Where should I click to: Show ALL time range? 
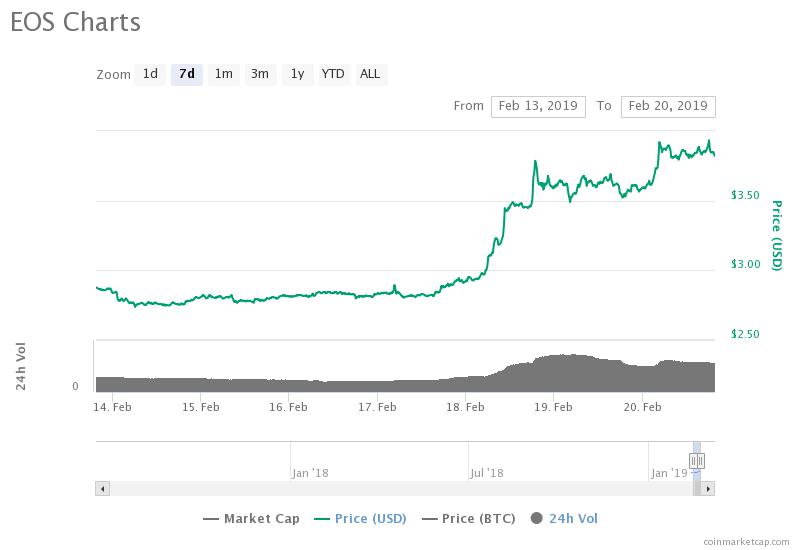(370, 74)
